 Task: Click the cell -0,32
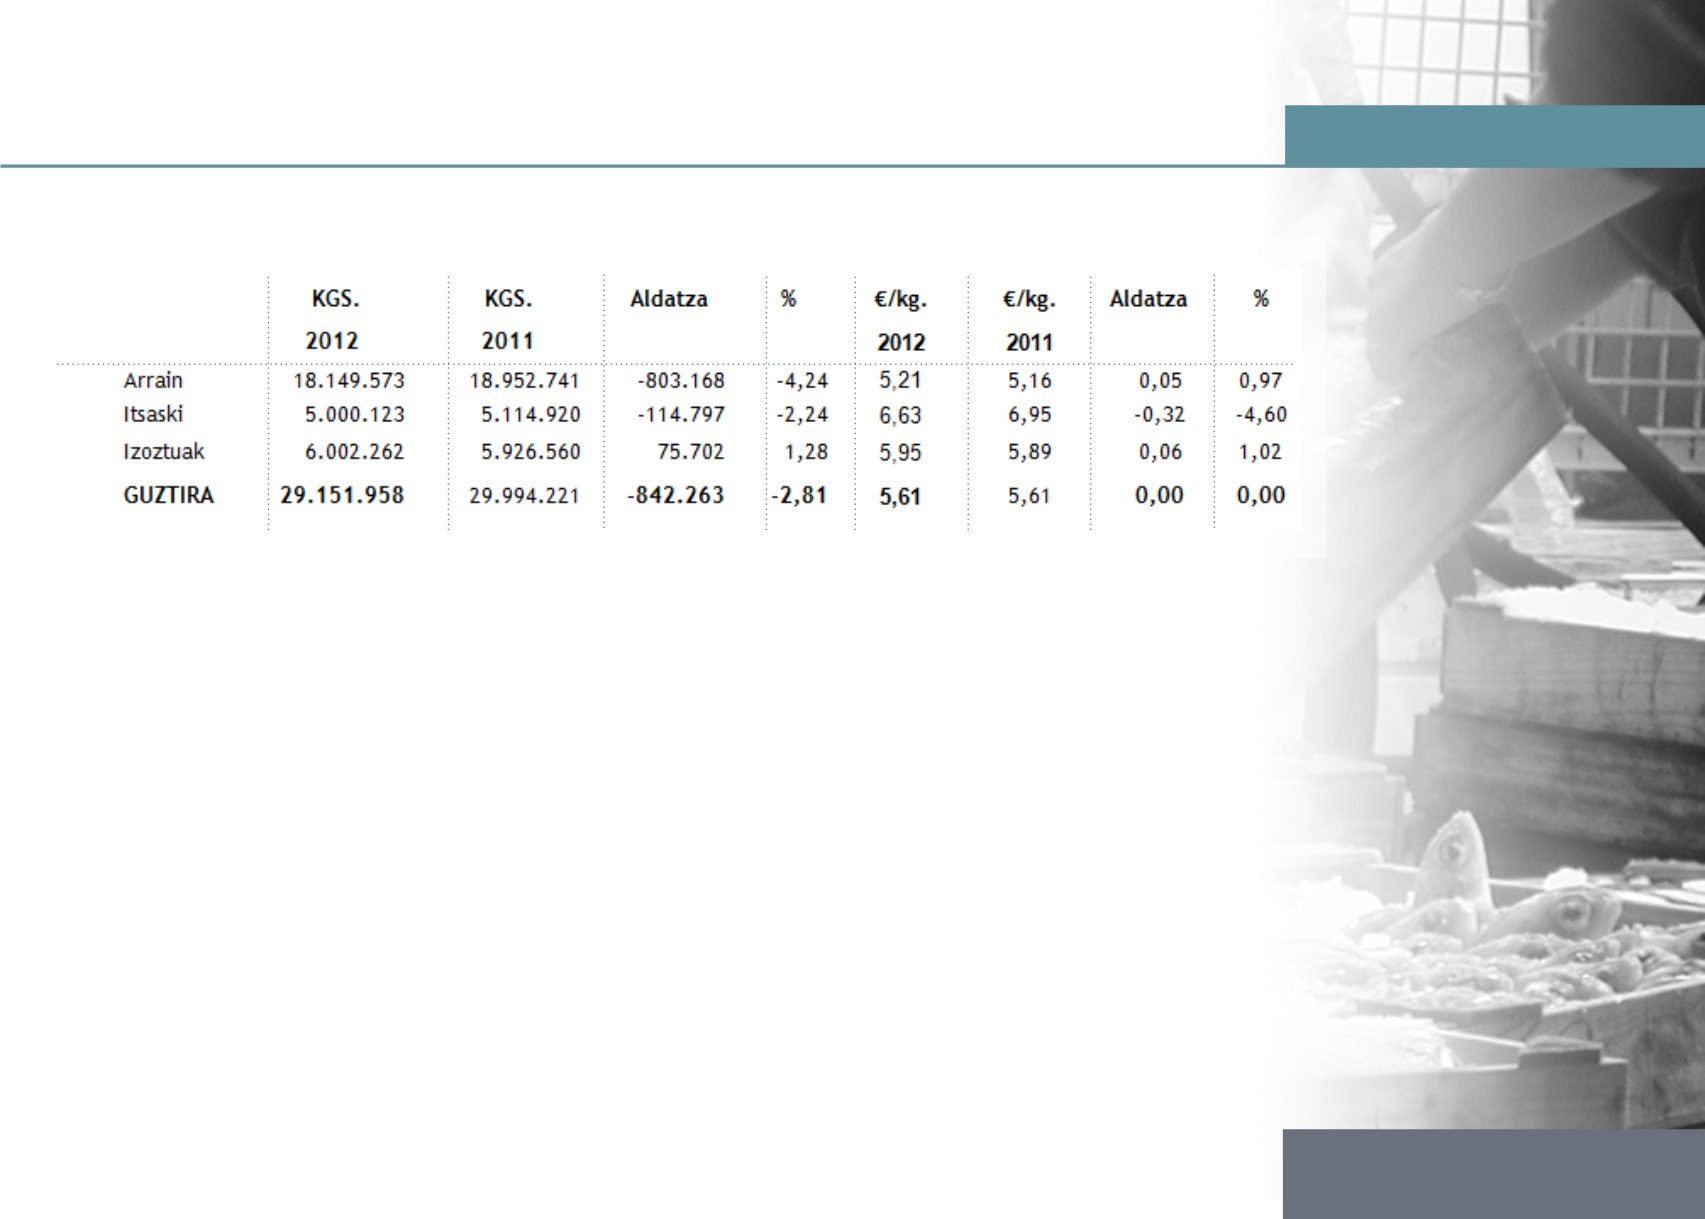[1159, 414]
